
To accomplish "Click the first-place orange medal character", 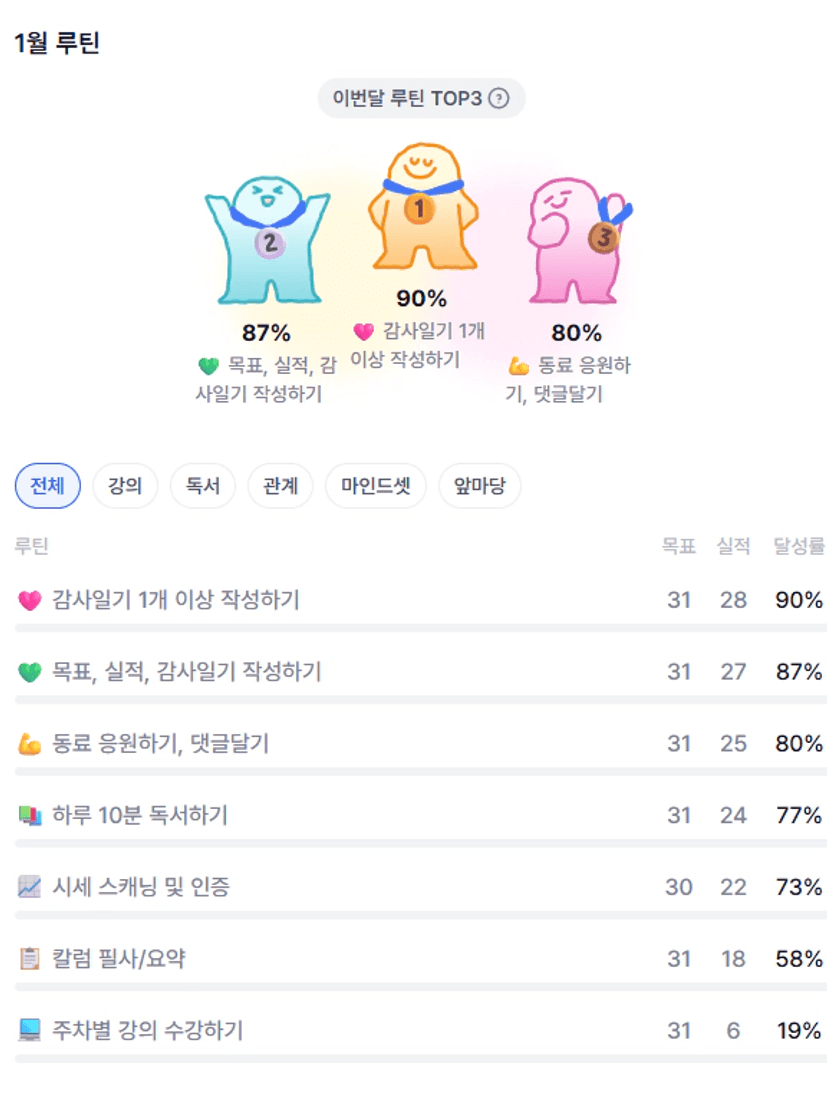I will coord(422,208).
